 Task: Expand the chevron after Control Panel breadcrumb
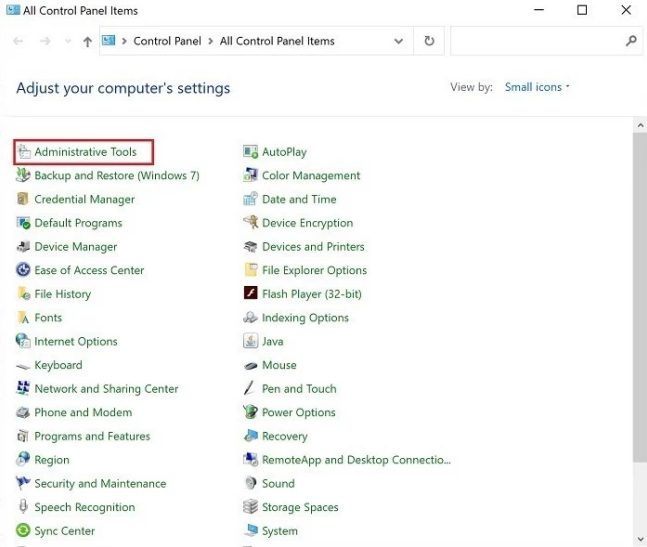tap(210, 41)
